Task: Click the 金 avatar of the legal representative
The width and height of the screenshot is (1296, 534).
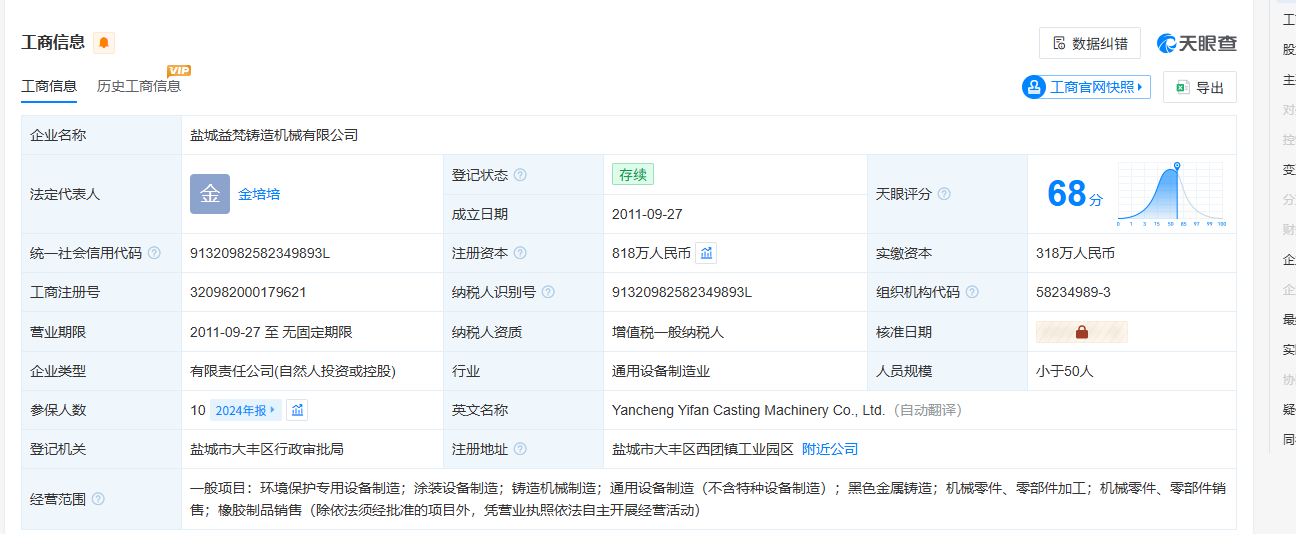Action: coord(210,194)
